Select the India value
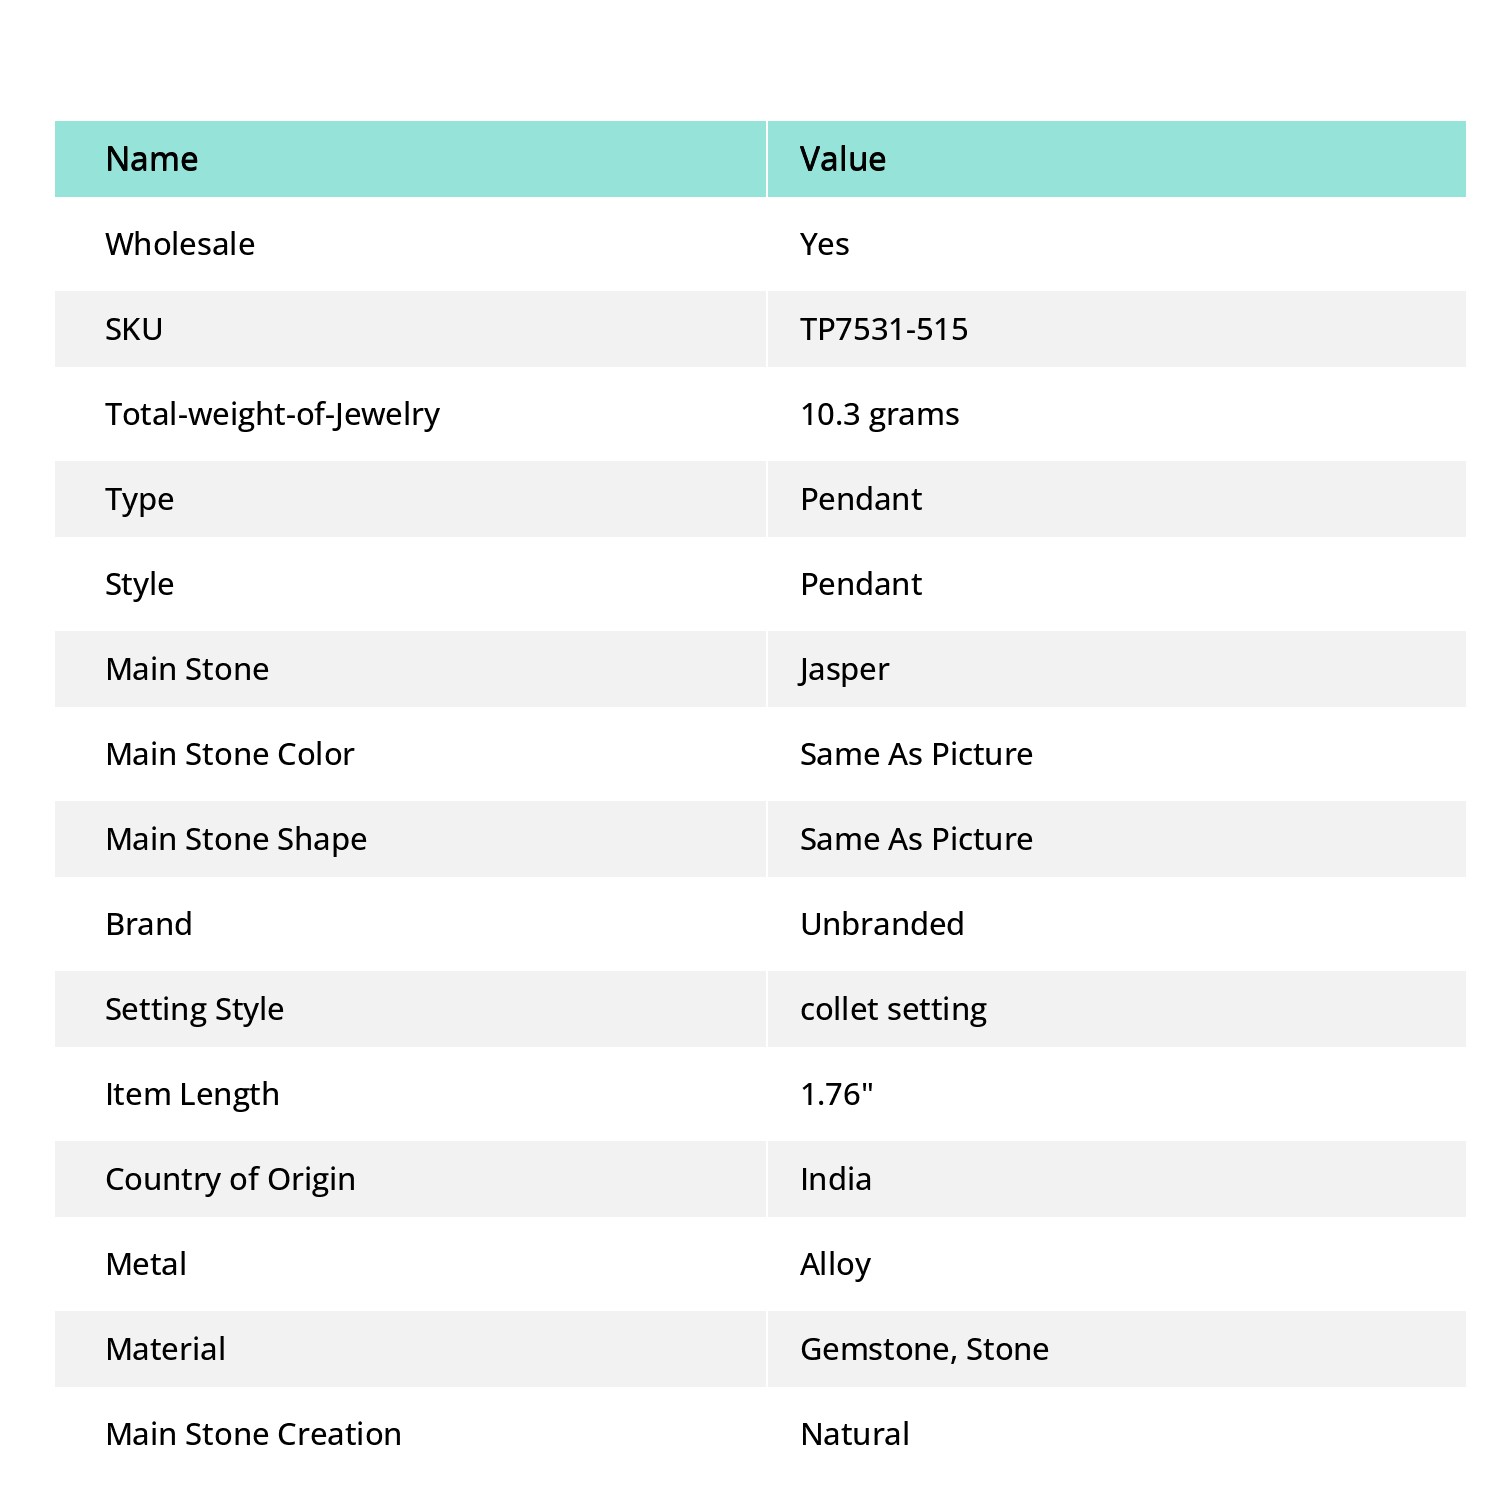1500x1500 pixels. [836, 1179]
